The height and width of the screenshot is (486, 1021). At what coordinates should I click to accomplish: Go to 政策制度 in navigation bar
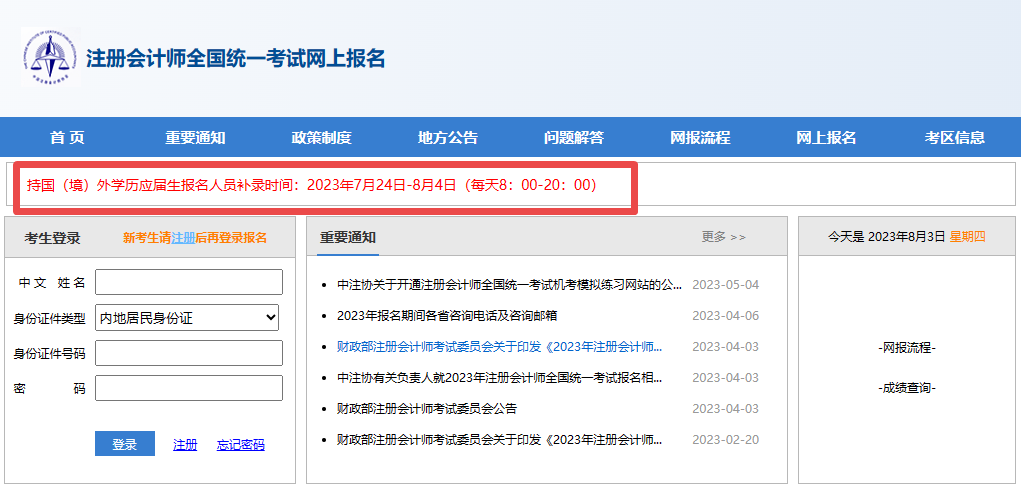(321, 138)
